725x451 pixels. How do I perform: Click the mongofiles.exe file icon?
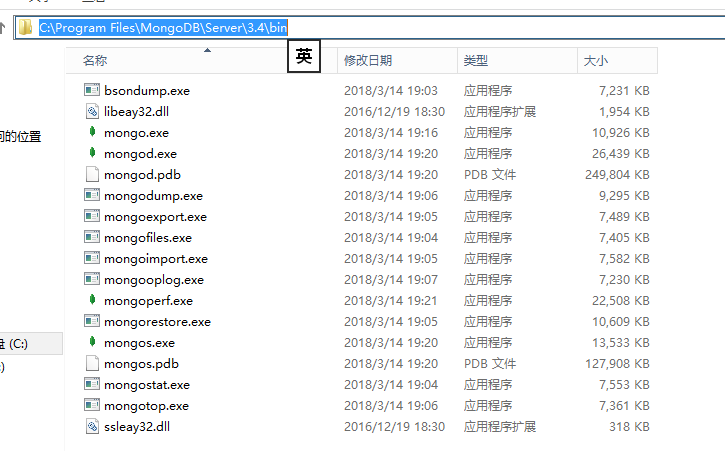[92, 237]
